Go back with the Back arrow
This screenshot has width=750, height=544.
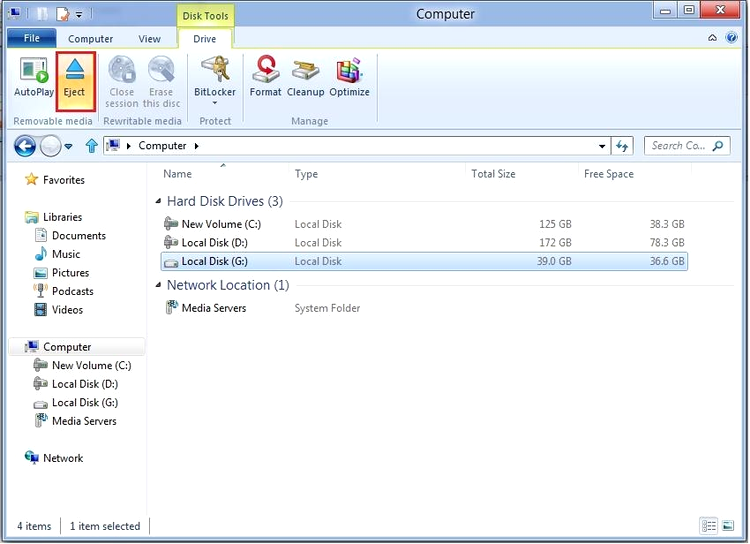pos(25,146)
